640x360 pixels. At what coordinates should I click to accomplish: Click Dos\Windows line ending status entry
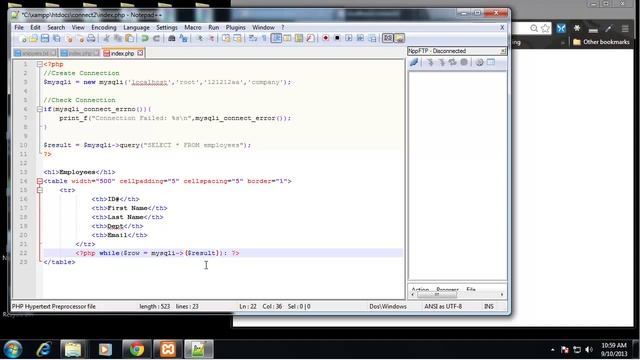388,307
